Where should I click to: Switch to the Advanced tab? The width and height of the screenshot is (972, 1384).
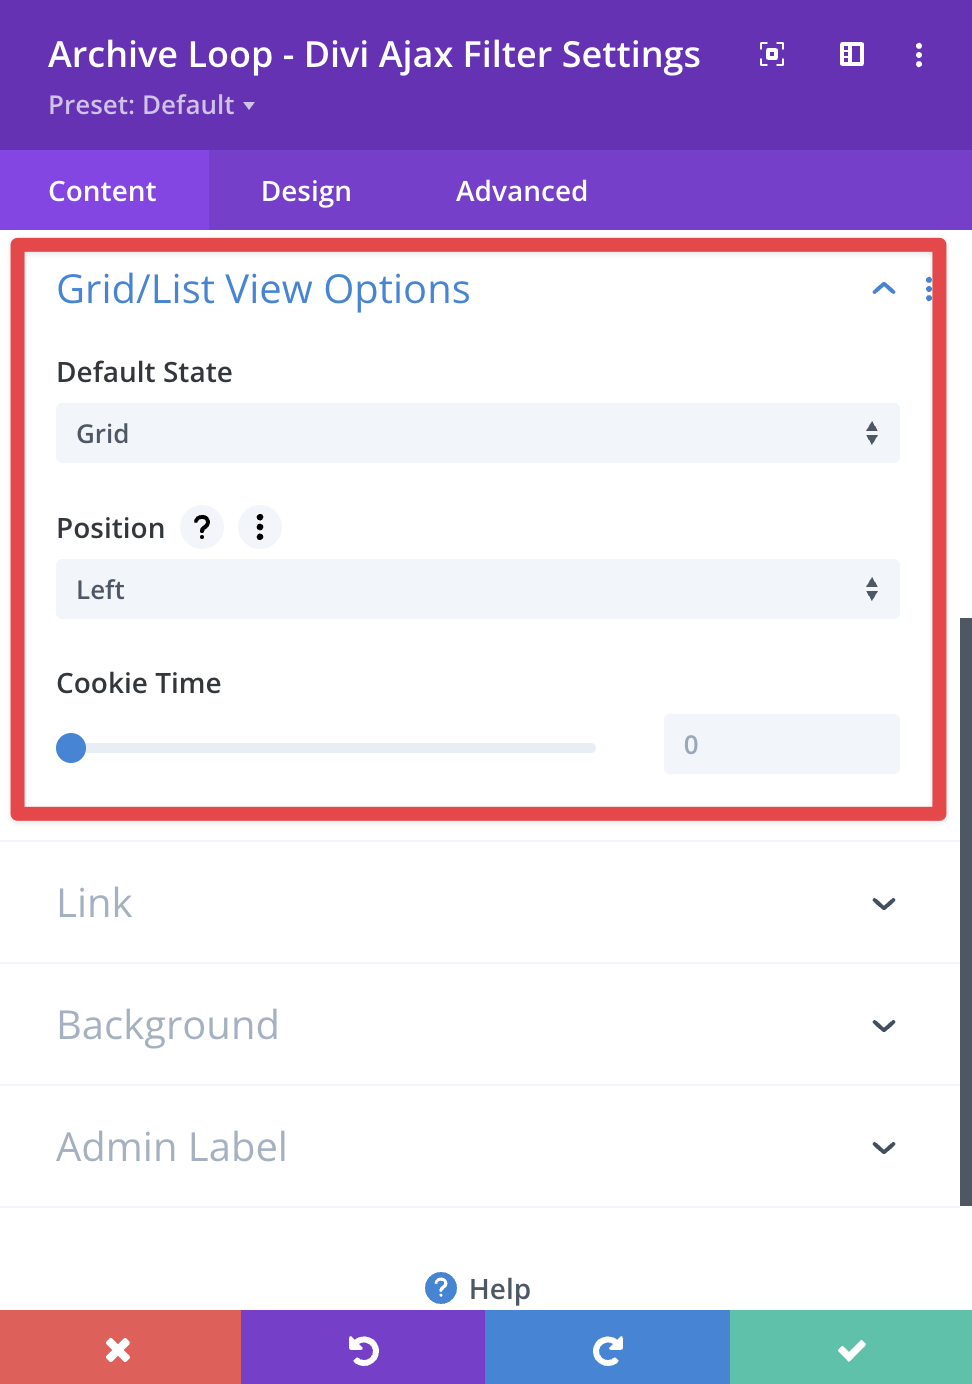521,191
